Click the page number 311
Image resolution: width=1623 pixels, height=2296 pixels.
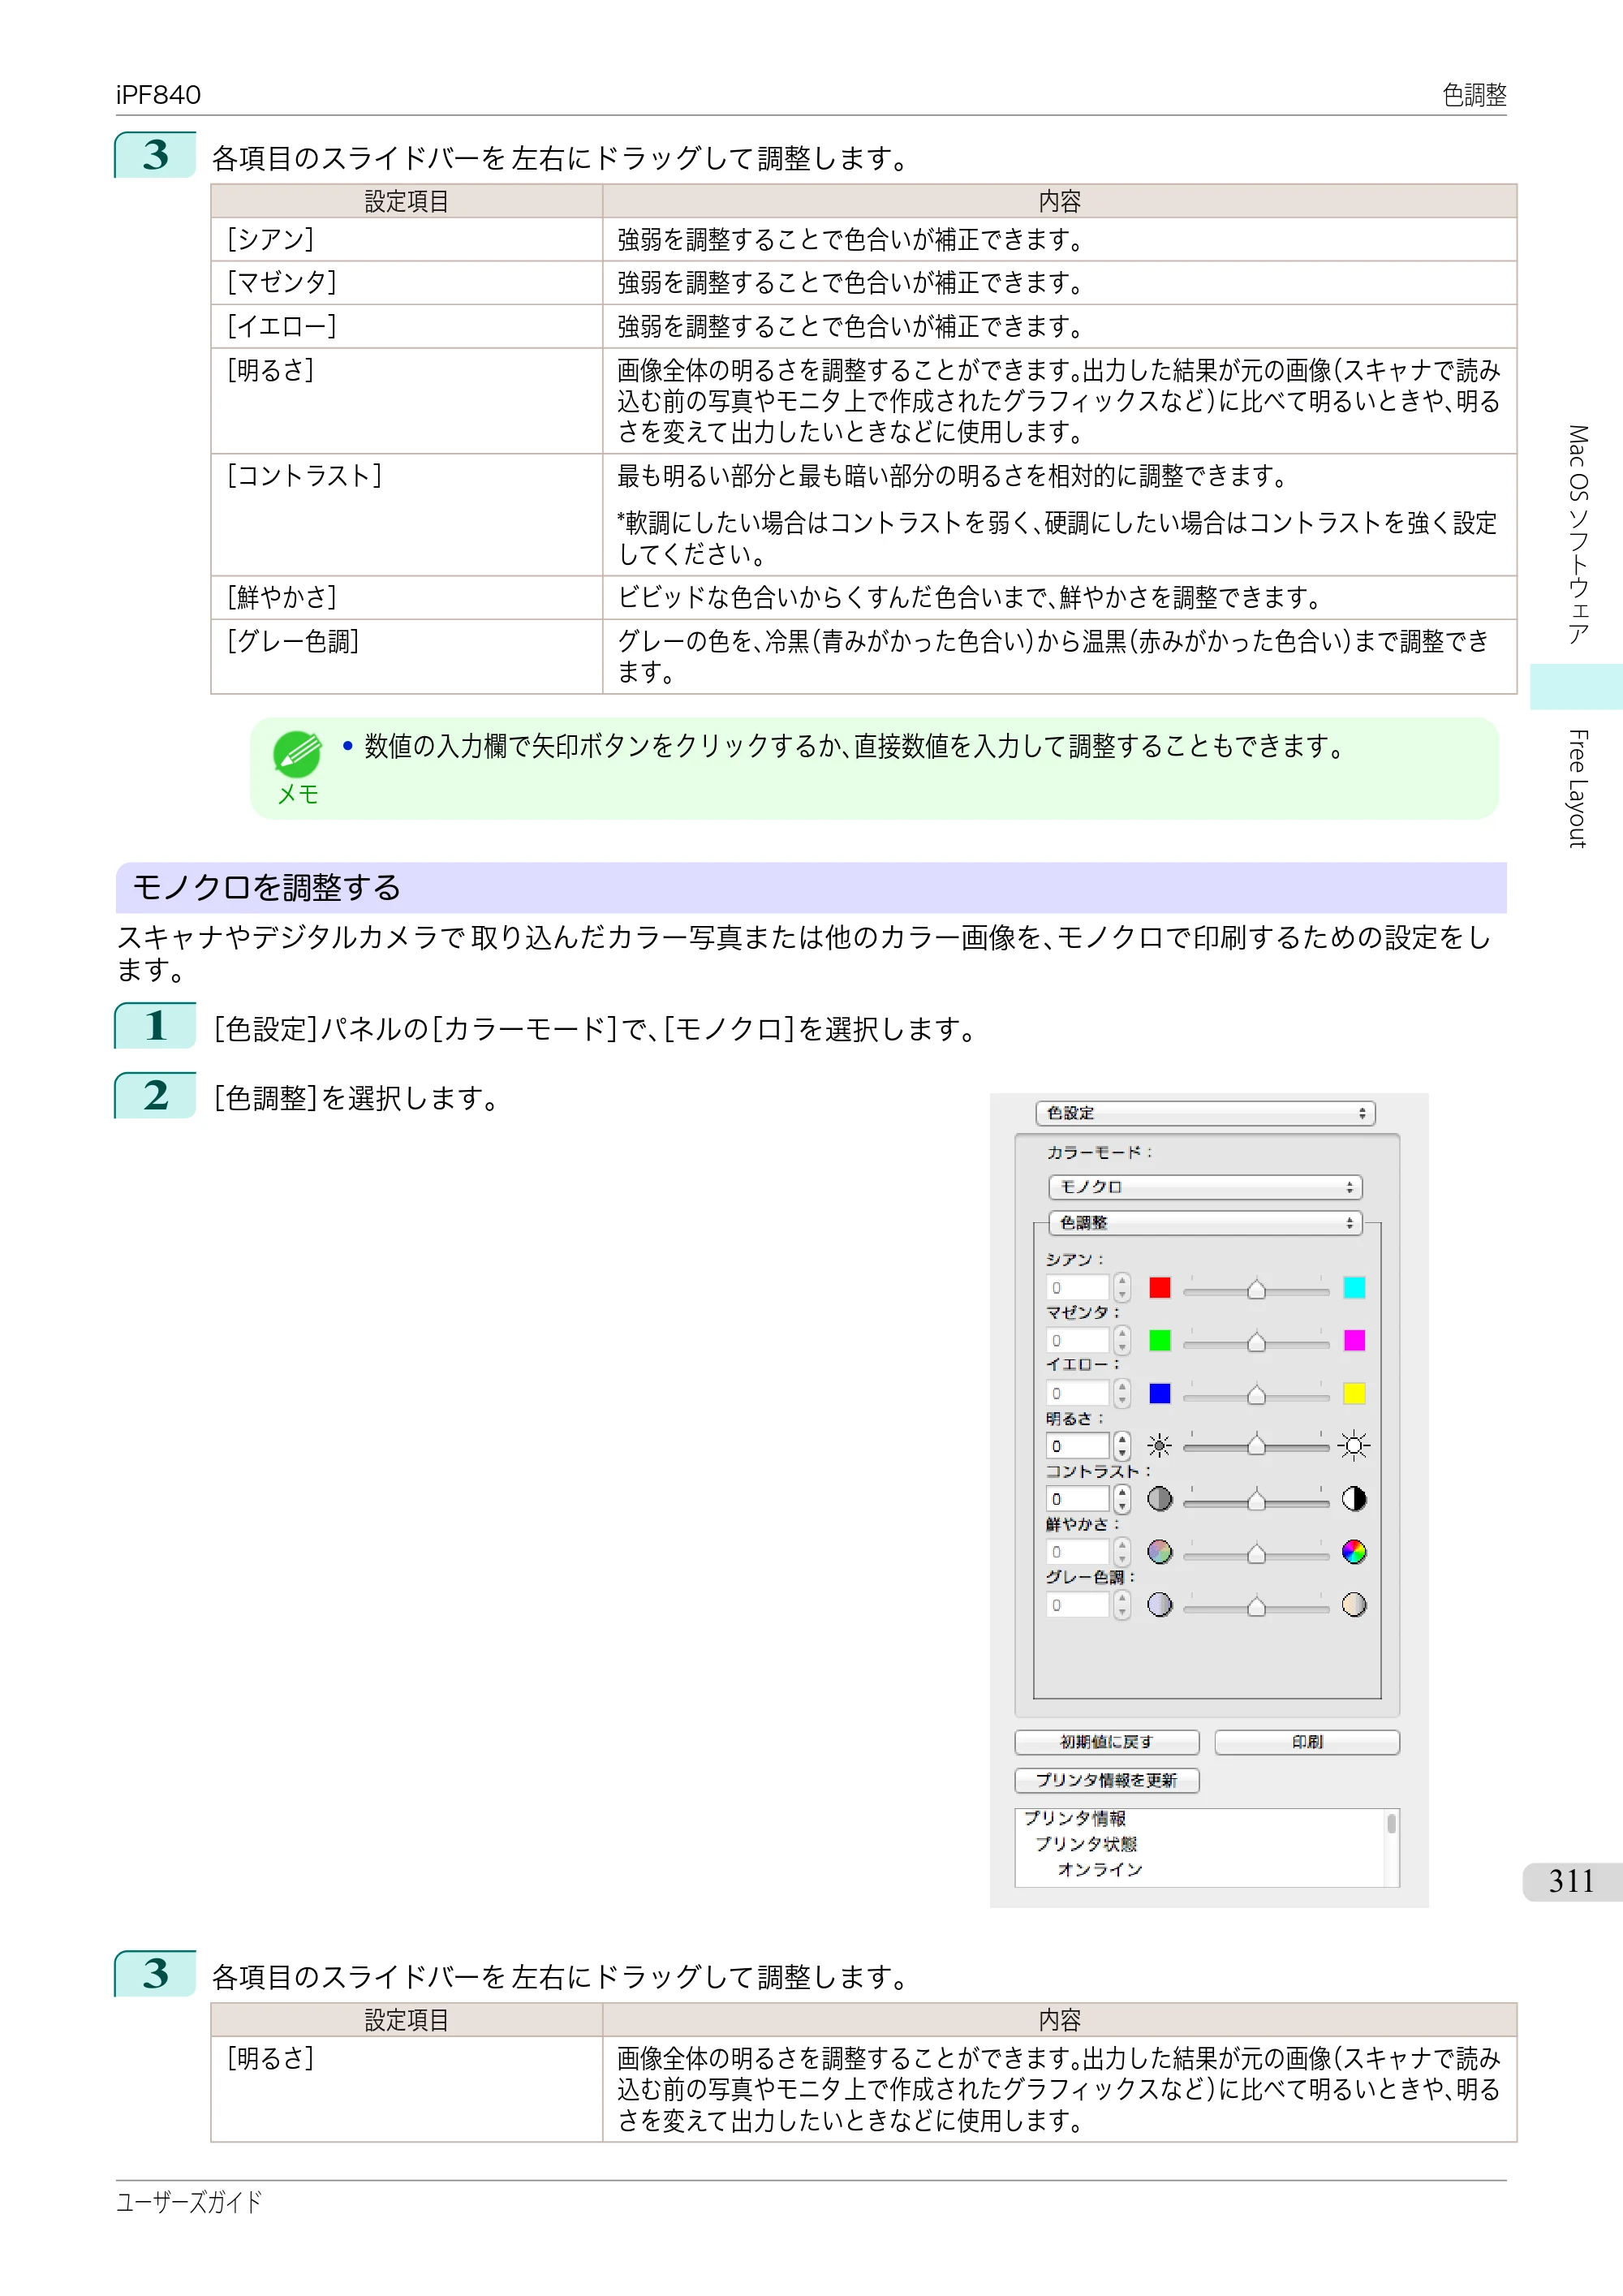(1571, 1881)
